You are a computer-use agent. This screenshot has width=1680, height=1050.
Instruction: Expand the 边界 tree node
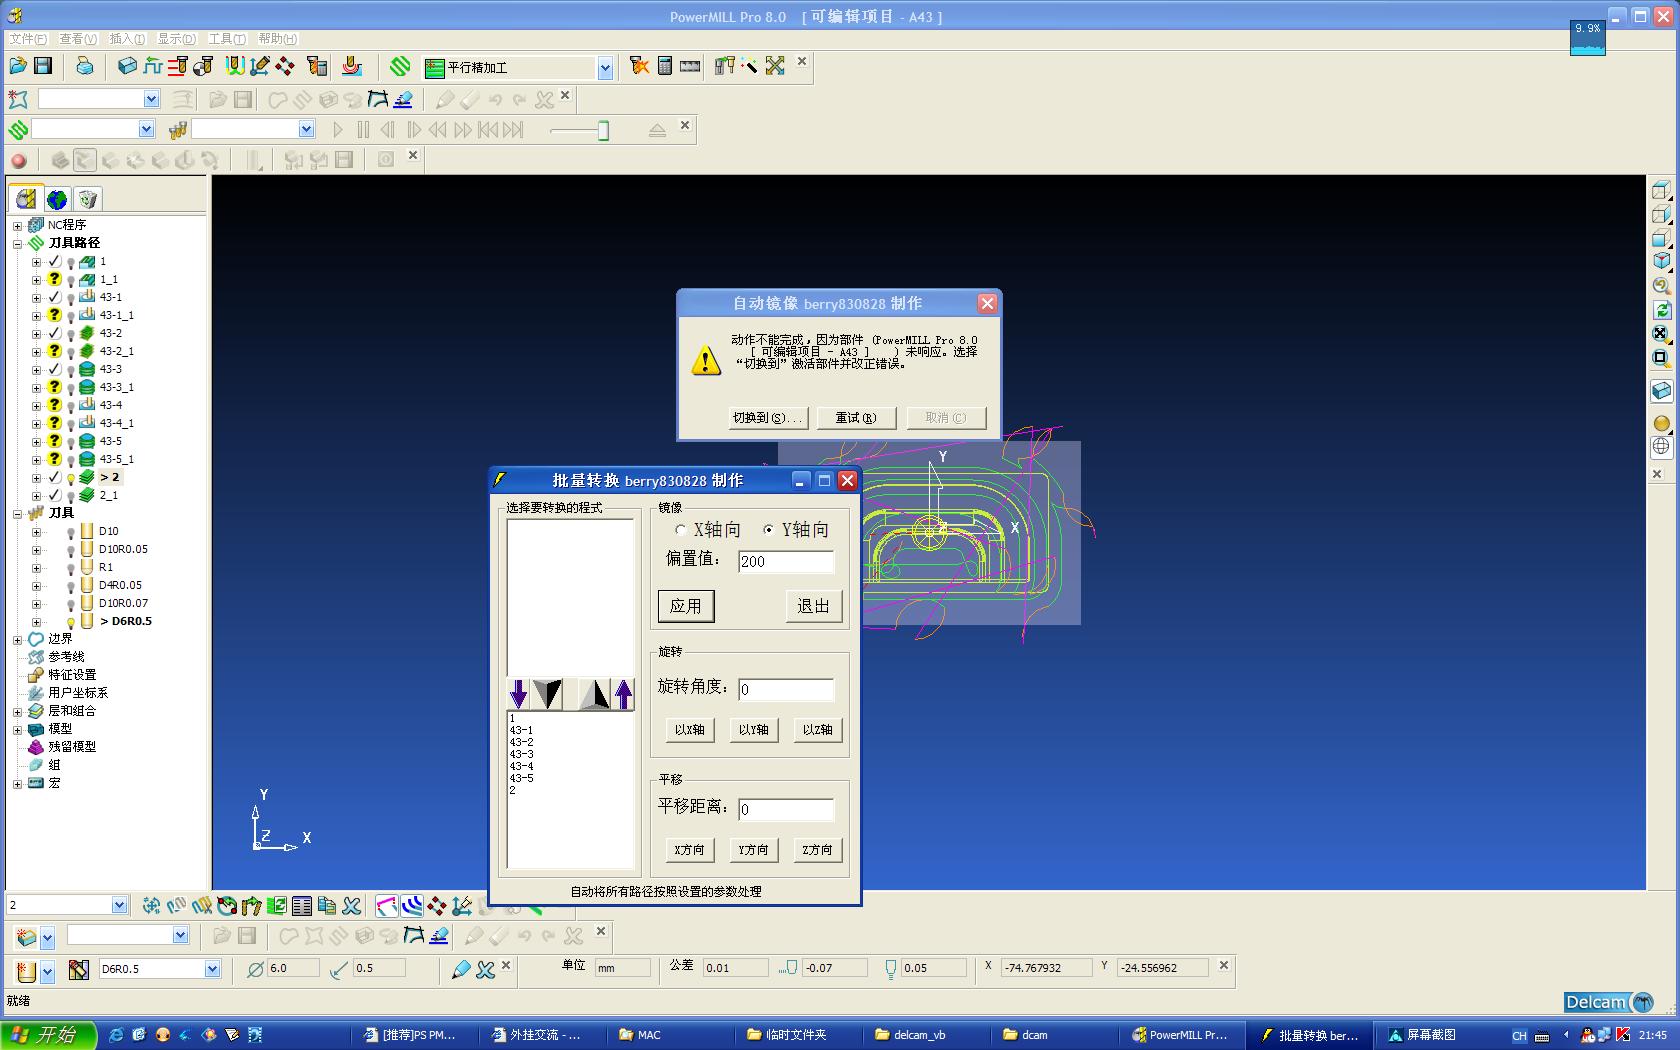pyautogui.click(x=17, y=639)
